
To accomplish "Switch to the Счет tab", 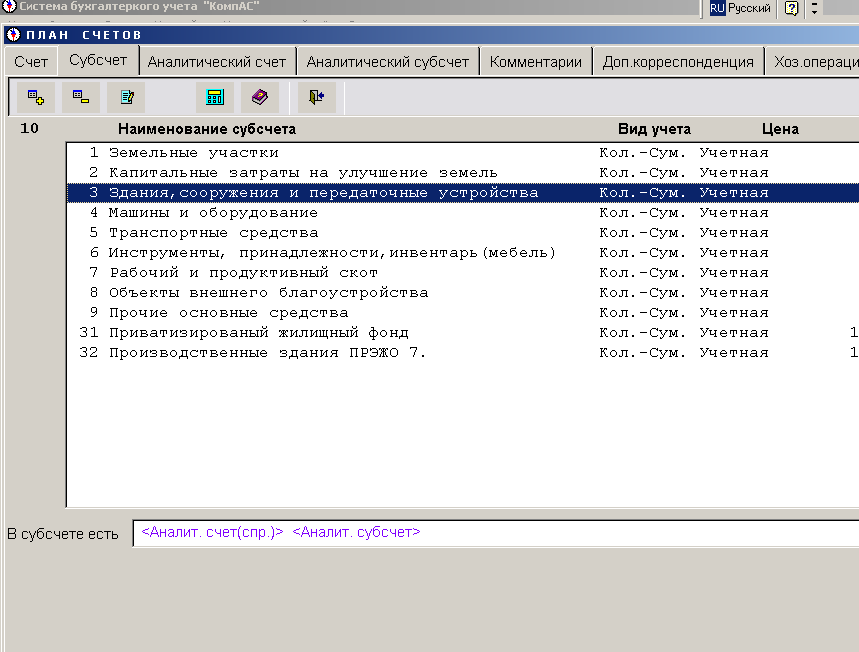I will click(31, 61).
